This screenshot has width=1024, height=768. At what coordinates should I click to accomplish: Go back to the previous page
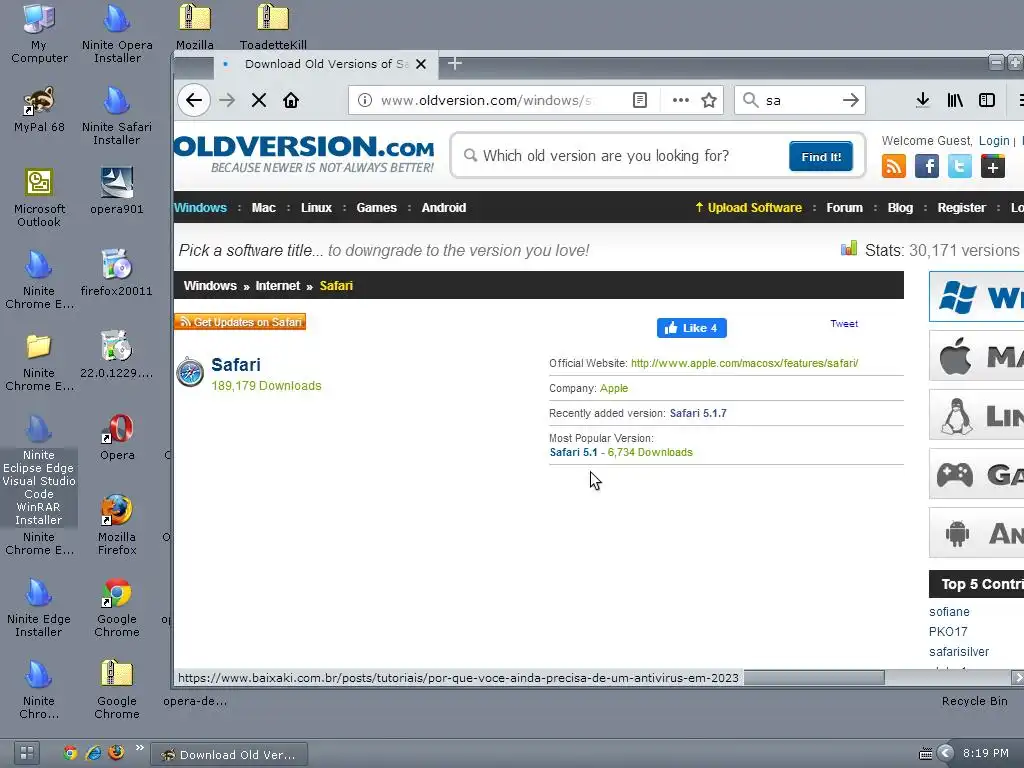coord(194,100)
